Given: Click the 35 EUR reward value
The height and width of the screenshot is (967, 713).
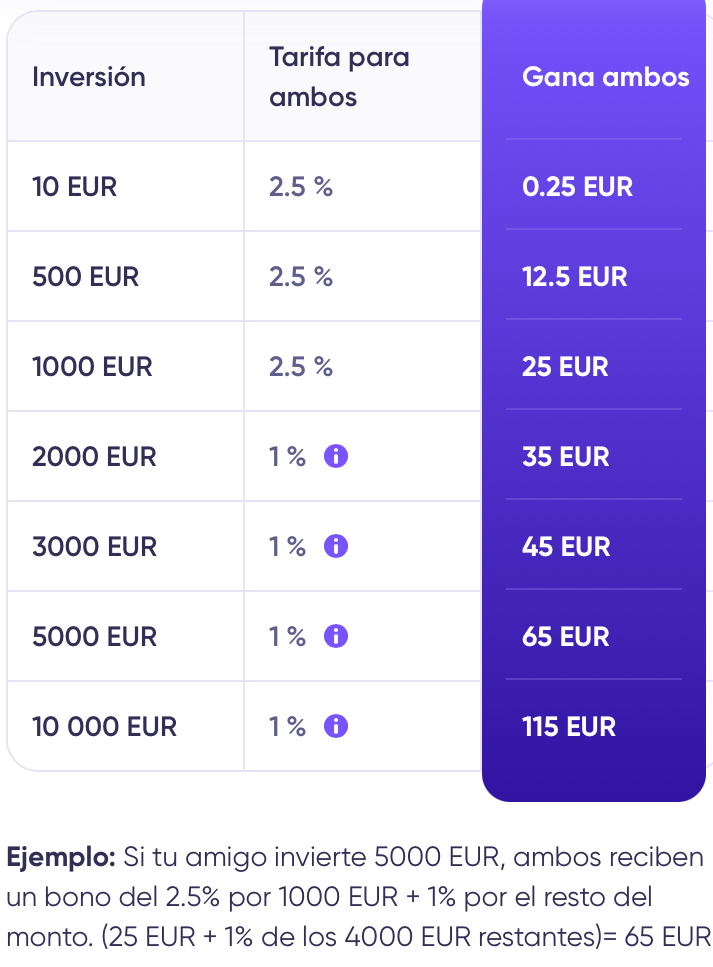Looking at the screenshot, I should pyautogui.click(x=565, y=457).
